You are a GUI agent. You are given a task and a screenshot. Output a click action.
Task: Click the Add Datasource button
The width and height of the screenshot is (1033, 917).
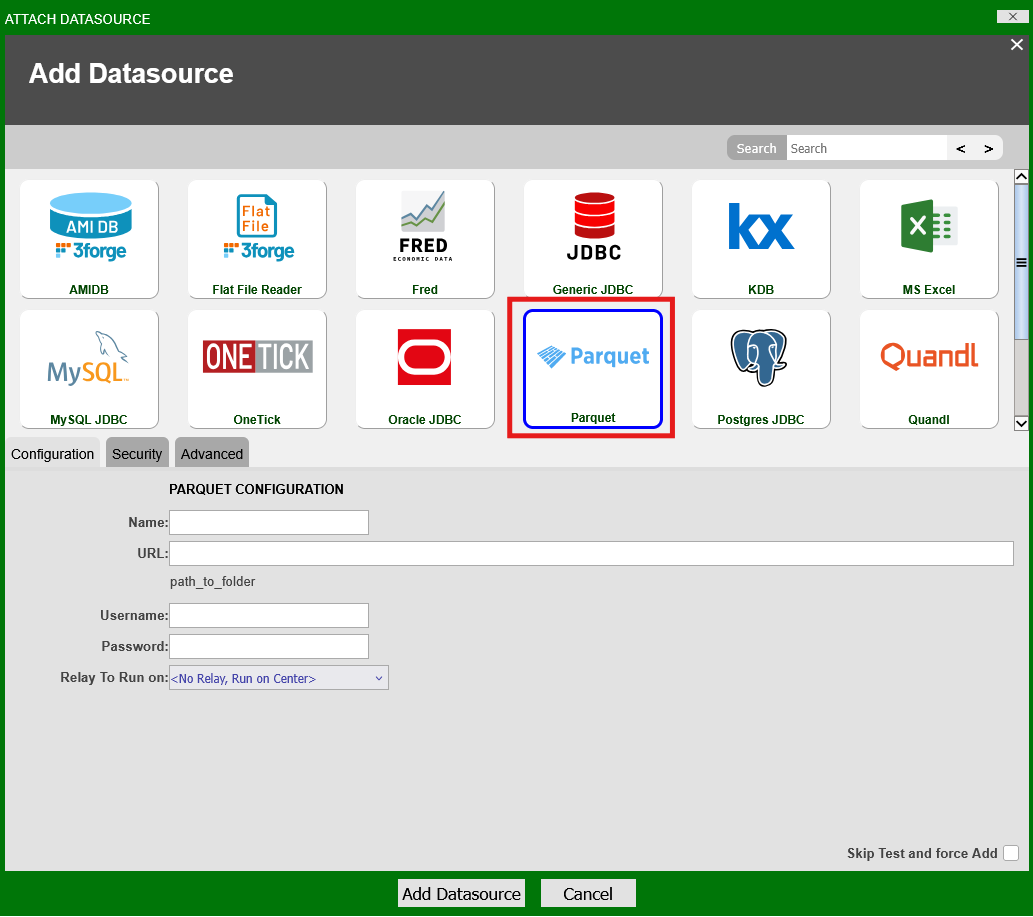click(x=461, y=893)
